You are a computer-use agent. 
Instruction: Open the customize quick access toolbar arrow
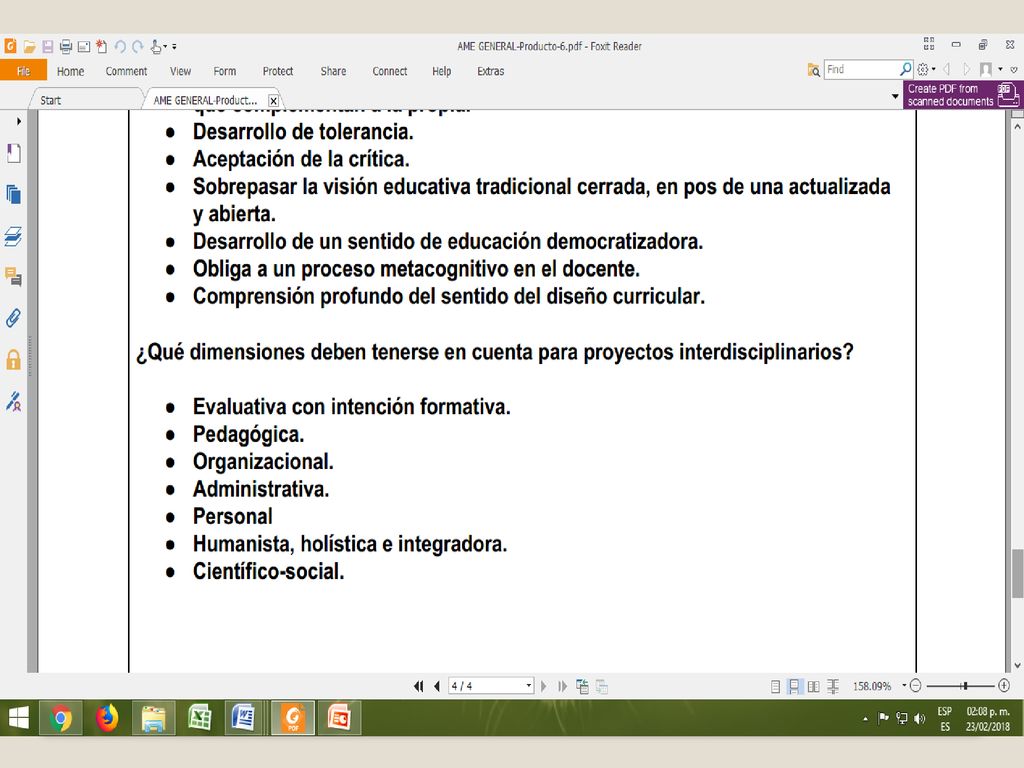click(x=174, y=47)
